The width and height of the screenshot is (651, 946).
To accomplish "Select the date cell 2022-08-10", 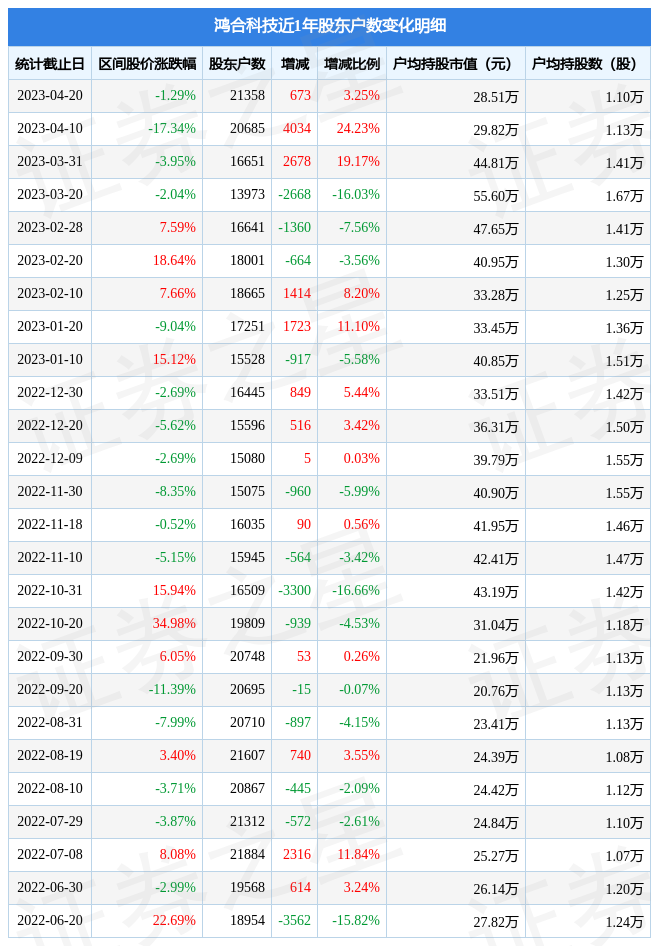I will point(49,789).
